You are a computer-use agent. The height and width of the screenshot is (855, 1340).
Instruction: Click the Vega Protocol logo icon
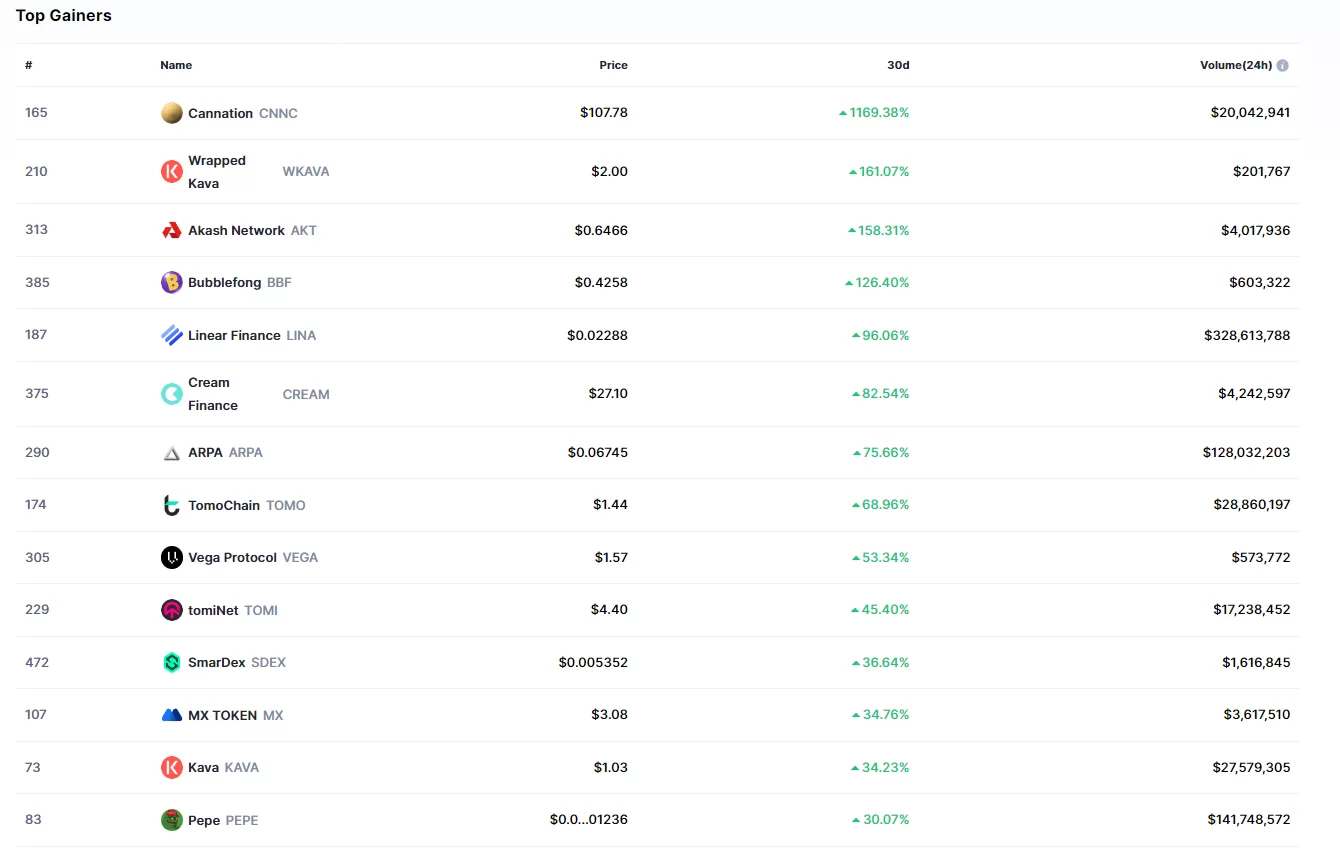pyautogui.click(x=171, y=558)
